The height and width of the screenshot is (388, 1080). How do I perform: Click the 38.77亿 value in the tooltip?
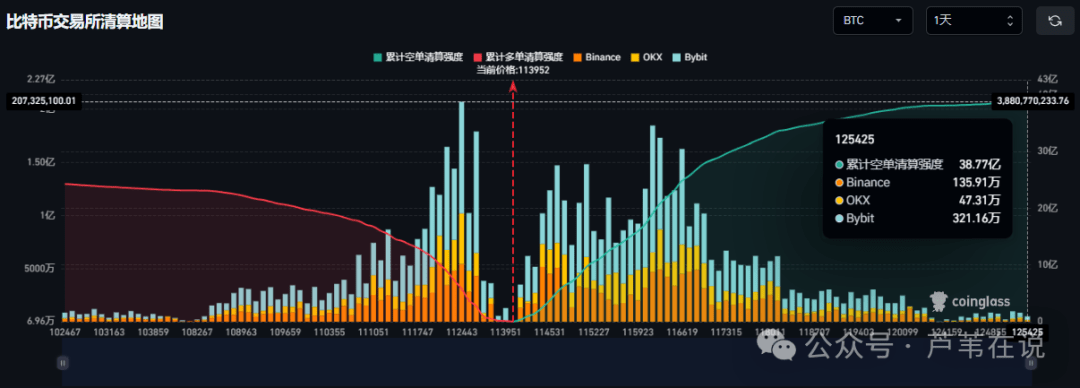tap(980, 165)
